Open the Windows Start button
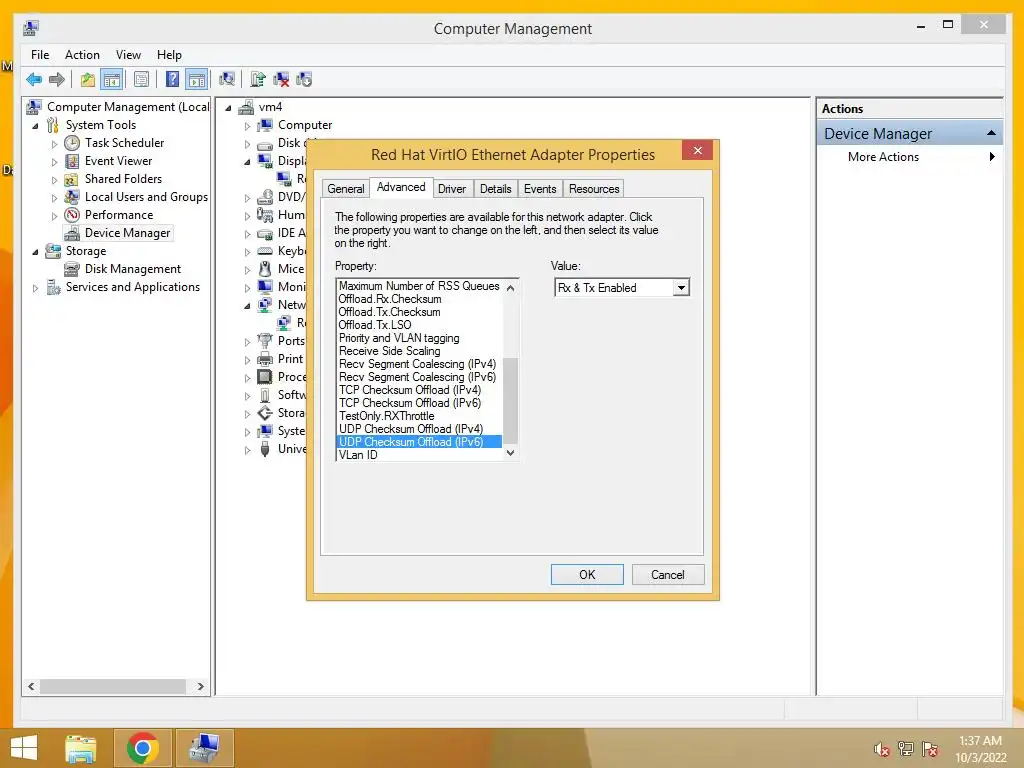1024x768 pixels. click(24, 748)
